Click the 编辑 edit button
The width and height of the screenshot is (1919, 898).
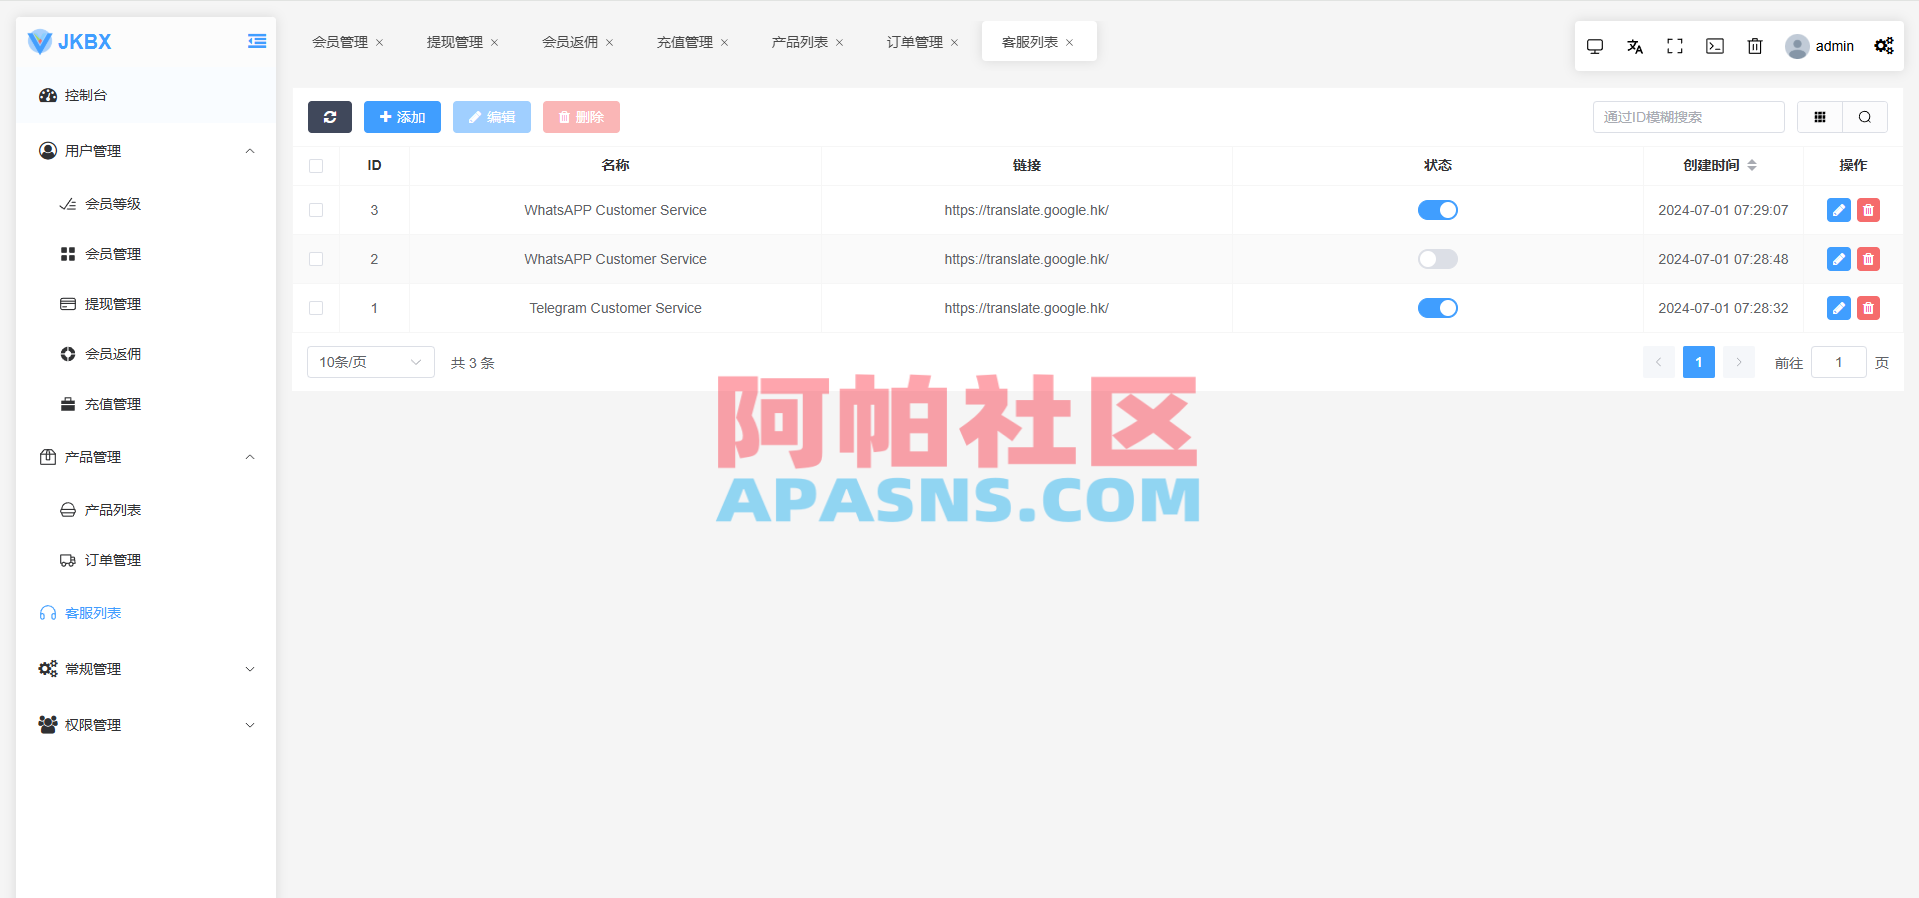click(492, 117)
